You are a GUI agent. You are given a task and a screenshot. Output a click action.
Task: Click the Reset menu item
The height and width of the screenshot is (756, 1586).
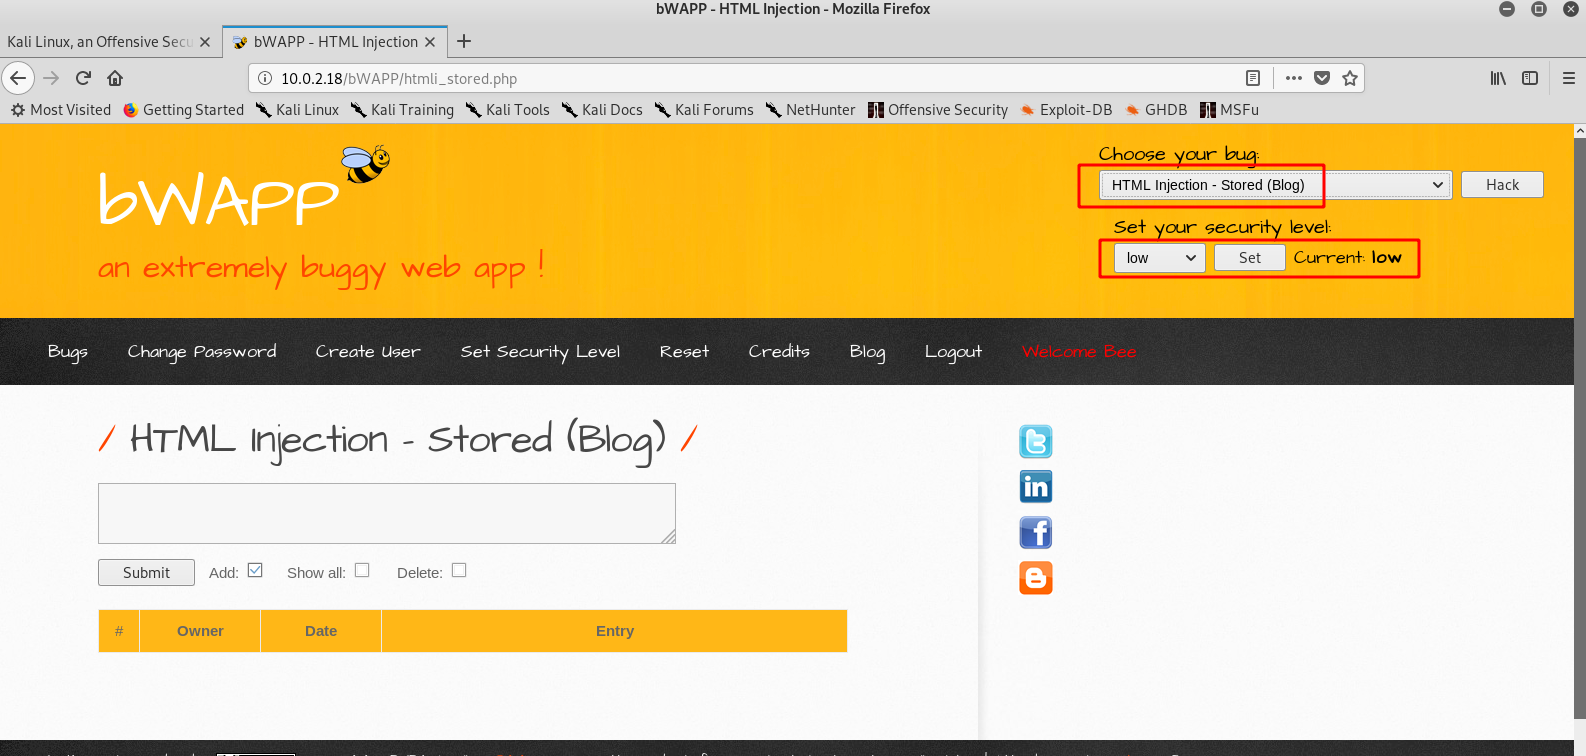tap(684, 352)
